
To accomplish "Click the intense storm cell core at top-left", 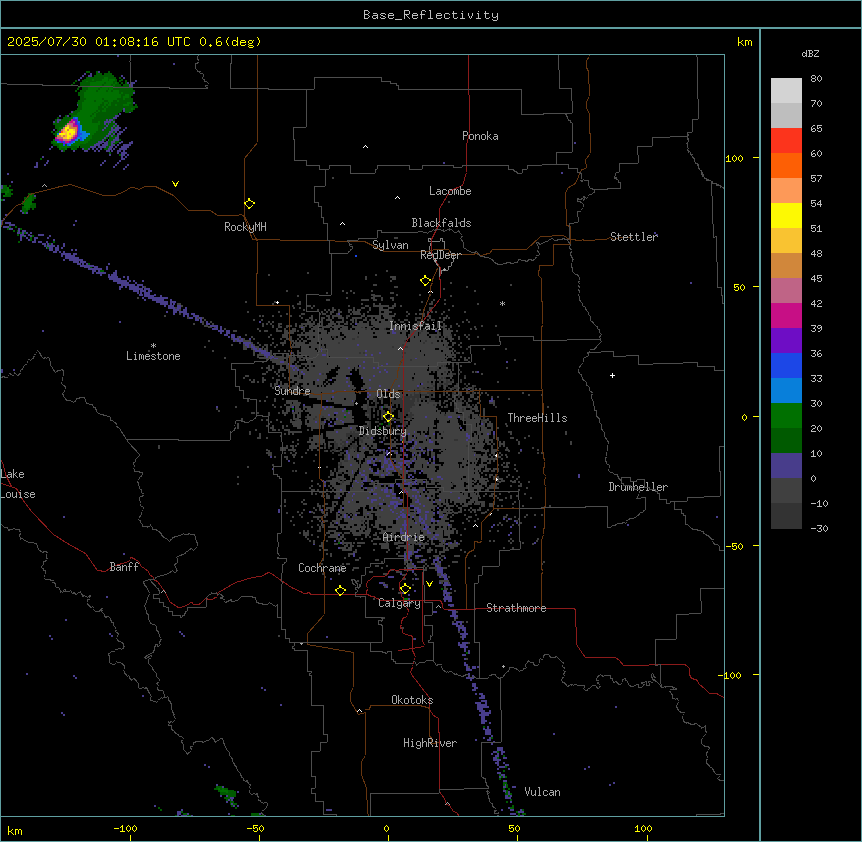I will tap(69, 132).
